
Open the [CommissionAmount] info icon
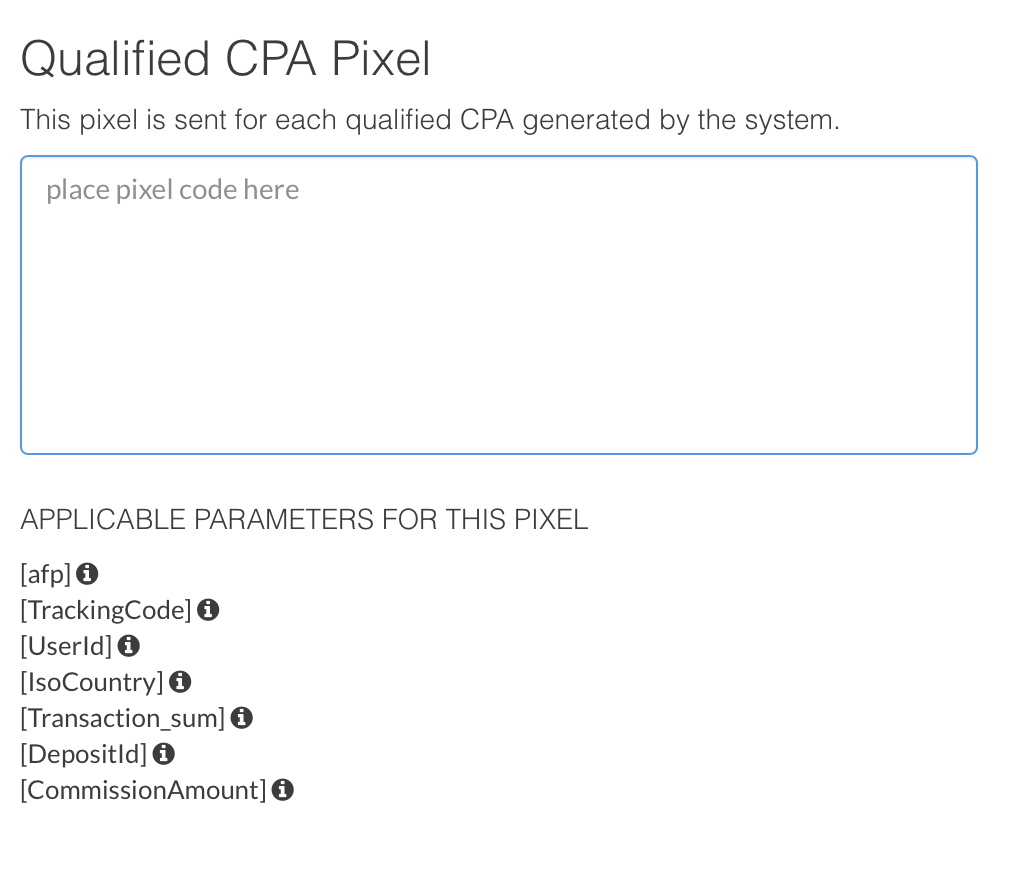click(282, 790)
